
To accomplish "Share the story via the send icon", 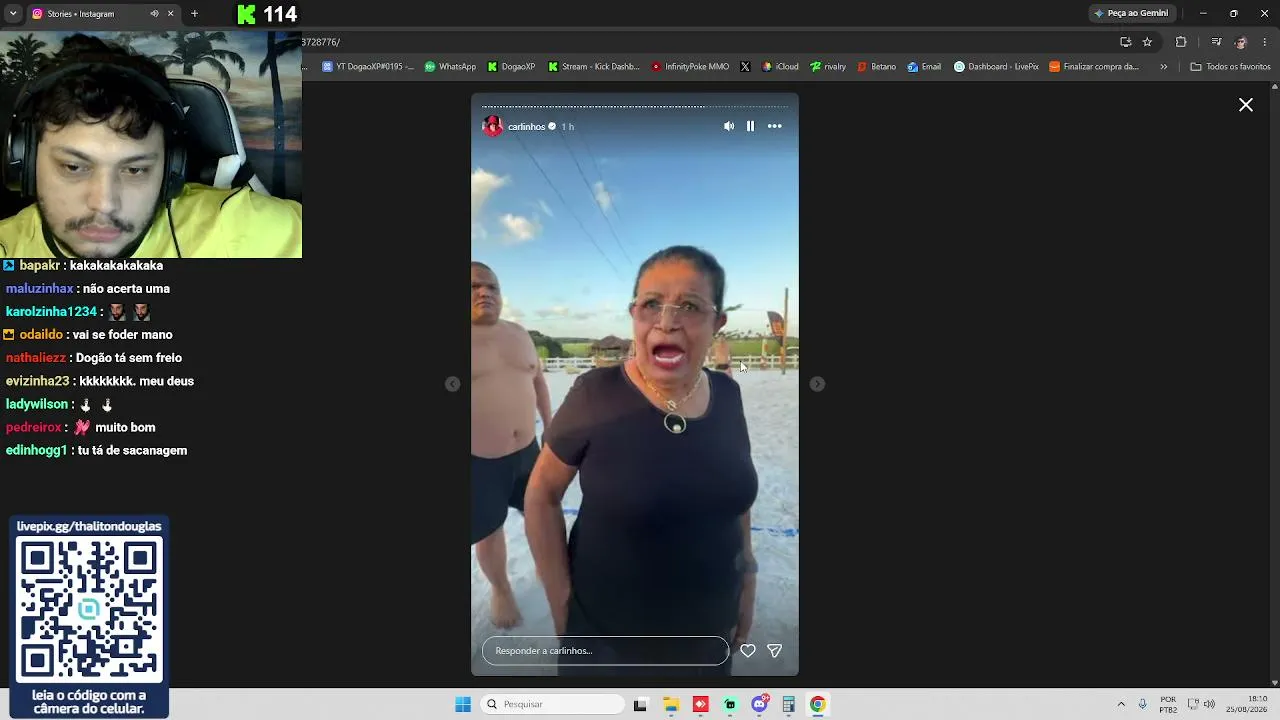I will coord(774,650).
